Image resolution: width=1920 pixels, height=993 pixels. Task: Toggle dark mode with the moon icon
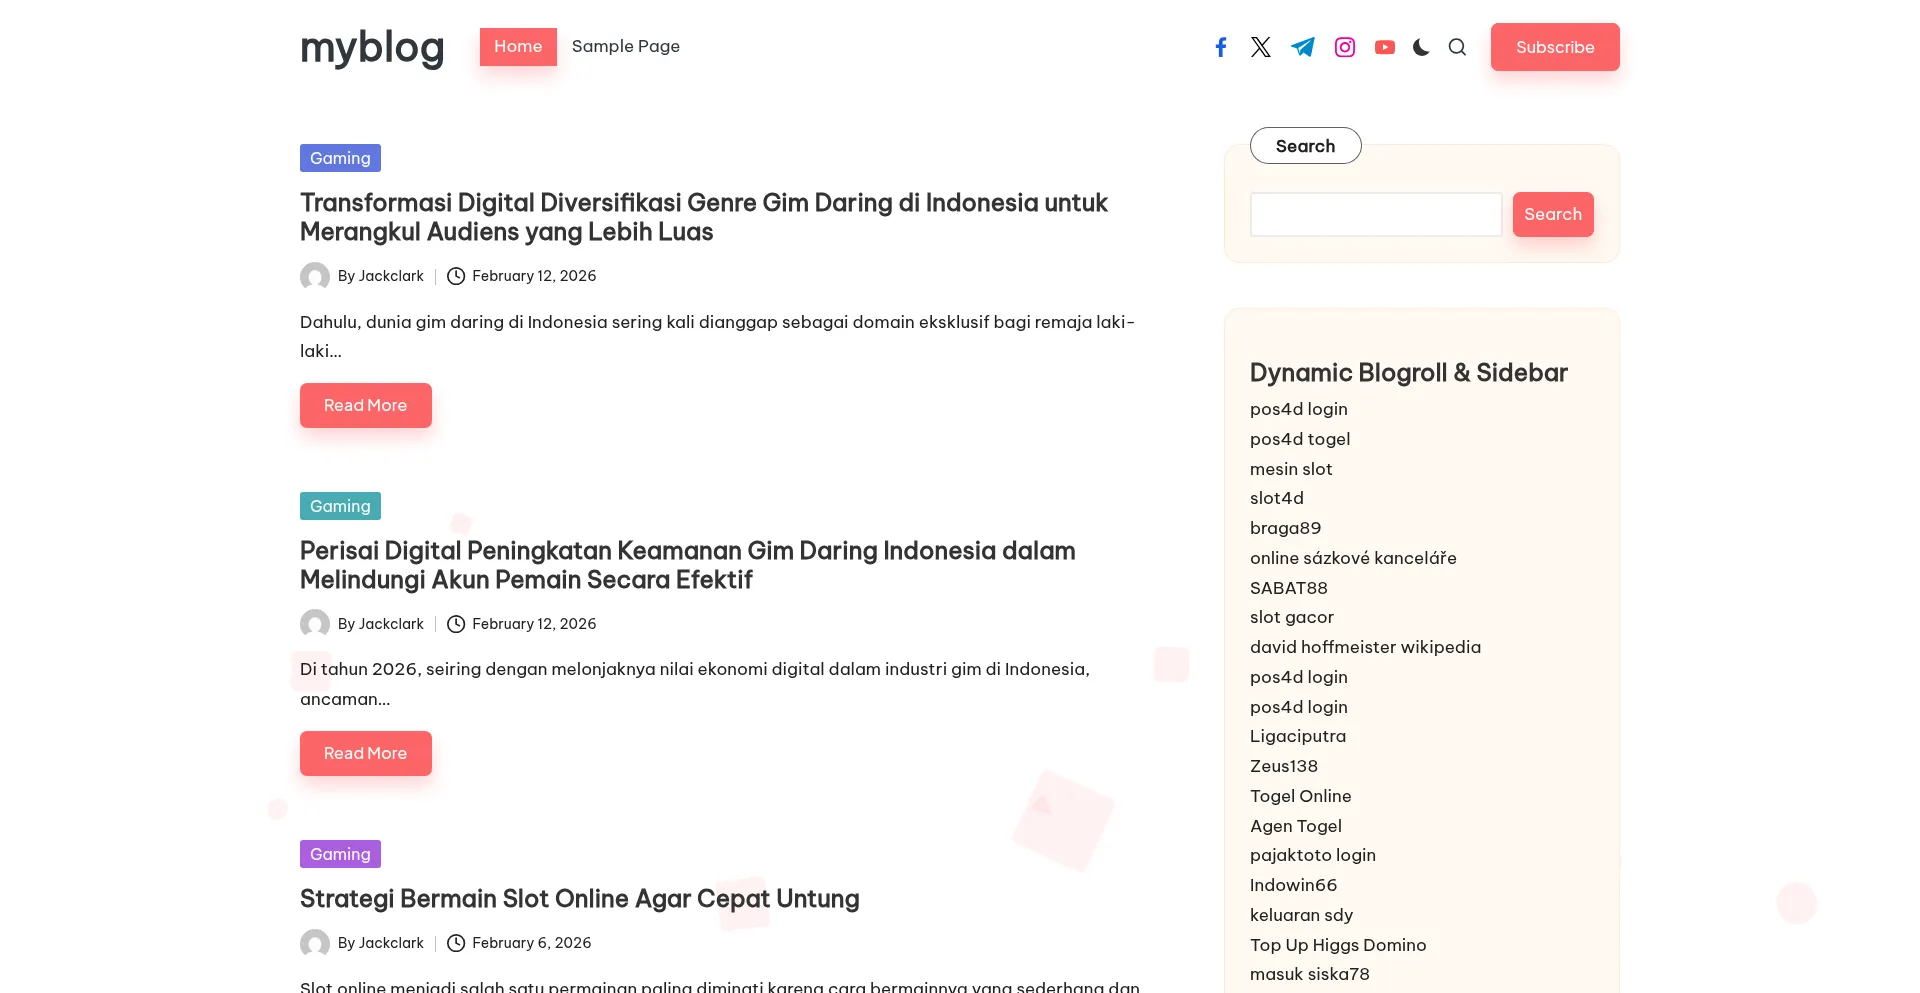(x=1421, y=47)
